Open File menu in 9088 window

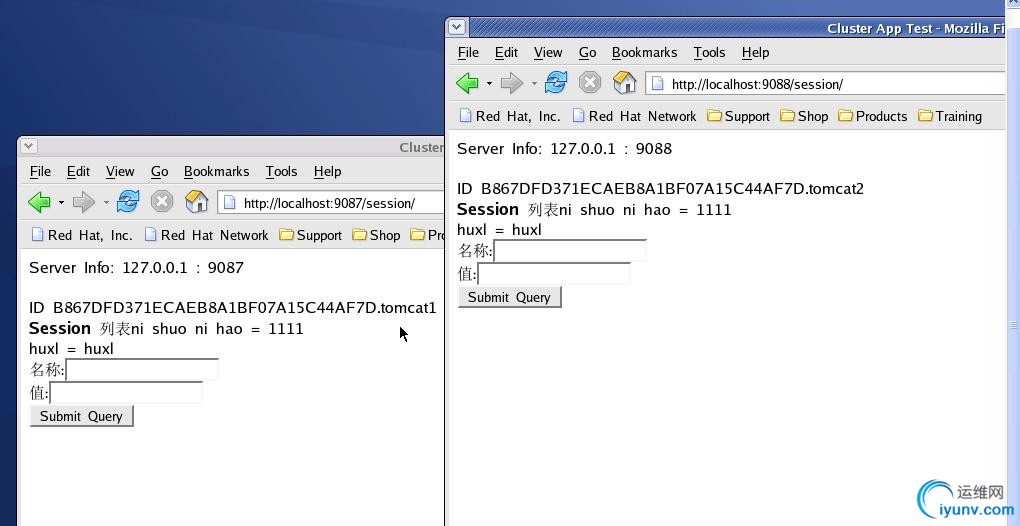468,53
